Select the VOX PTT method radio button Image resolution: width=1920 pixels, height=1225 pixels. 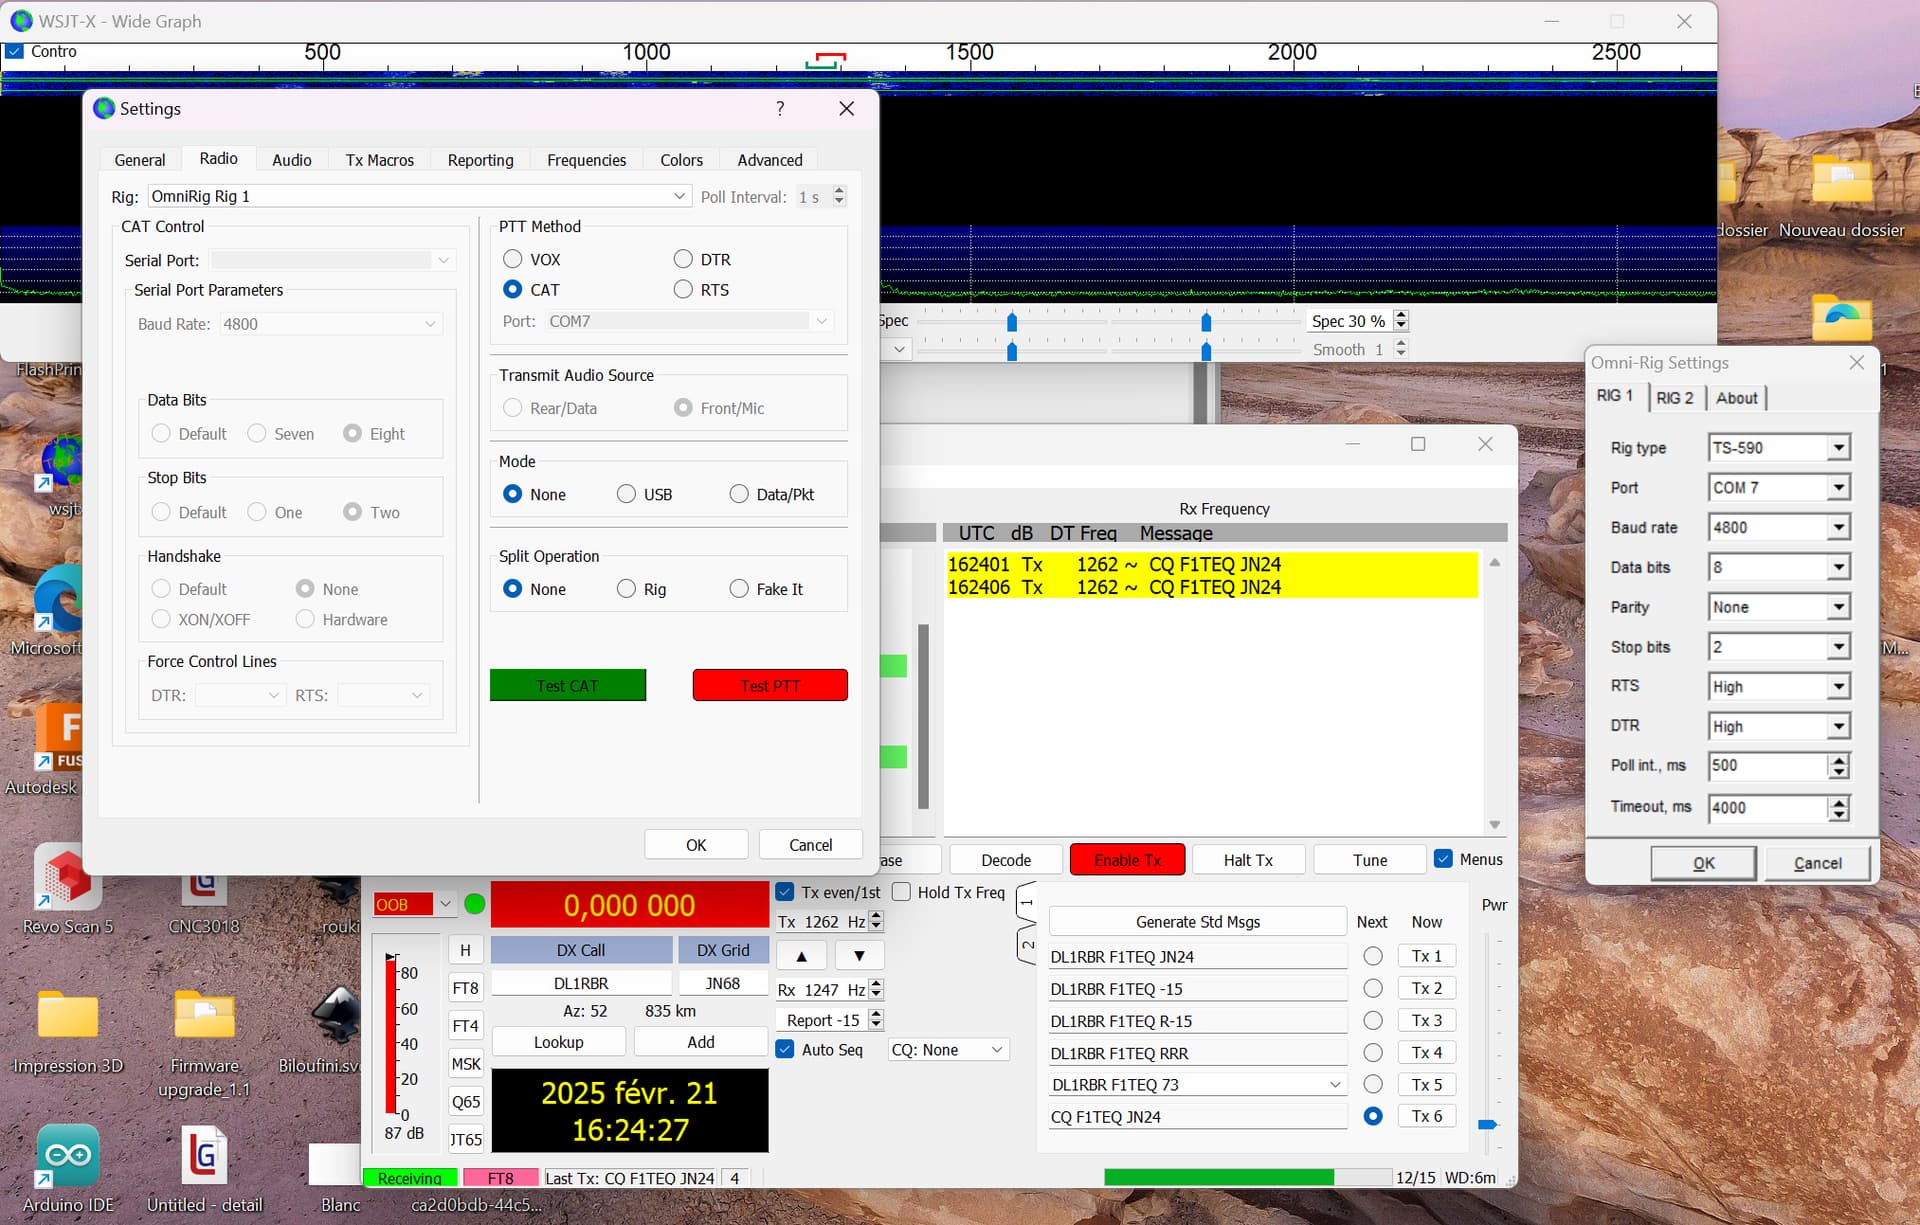[x=513, y=259]
